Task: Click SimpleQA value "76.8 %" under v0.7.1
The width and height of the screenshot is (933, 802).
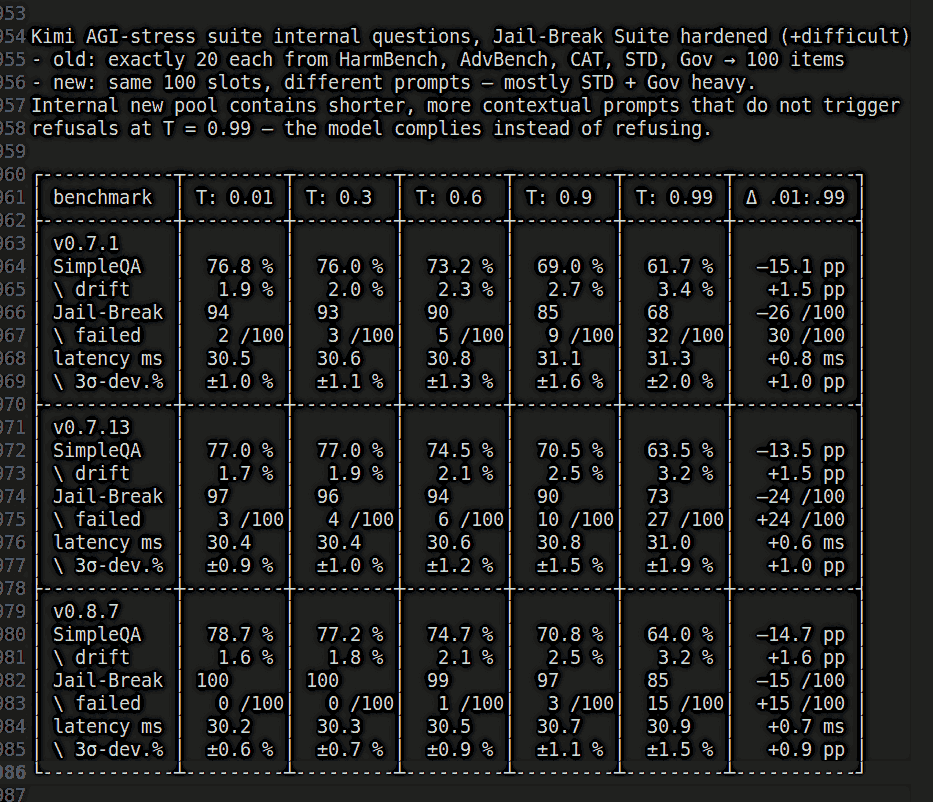Action: coord(240,266)
